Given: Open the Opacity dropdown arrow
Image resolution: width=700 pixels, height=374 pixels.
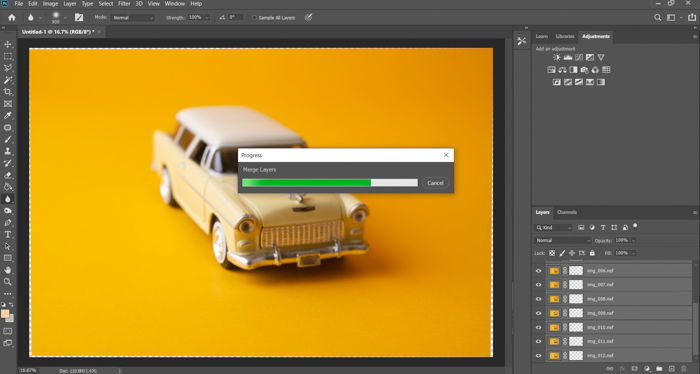Looking at the screenshot, I should [x=633, y=241].
